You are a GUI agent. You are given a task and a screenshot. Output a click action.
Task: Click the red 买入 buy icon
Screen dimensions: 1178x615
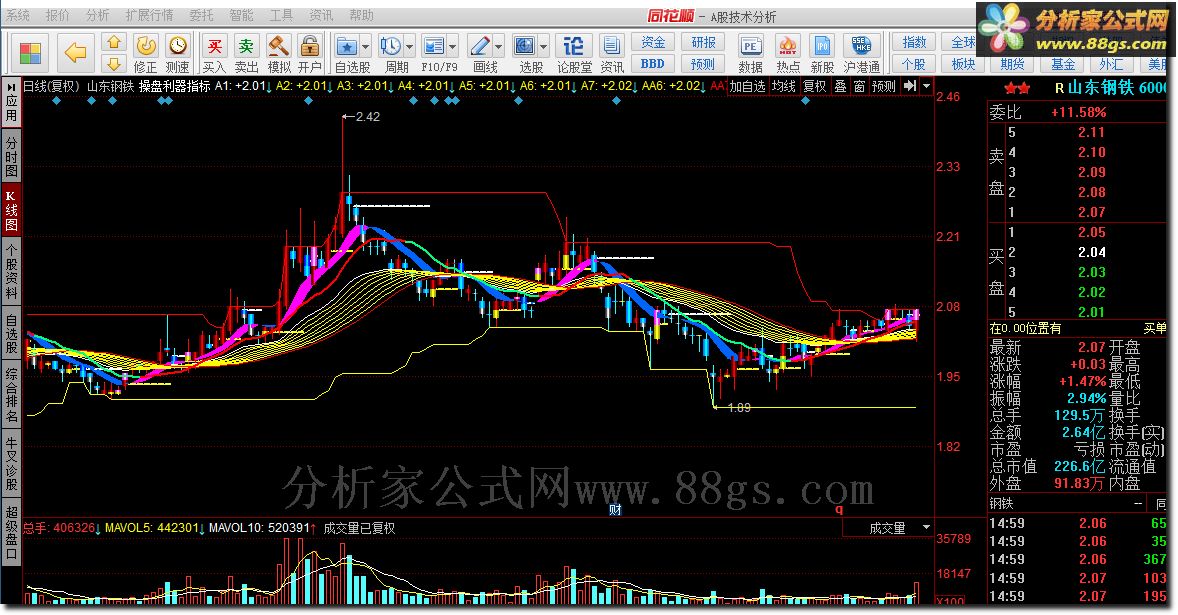pyautogui.click(x=215, y=47)
